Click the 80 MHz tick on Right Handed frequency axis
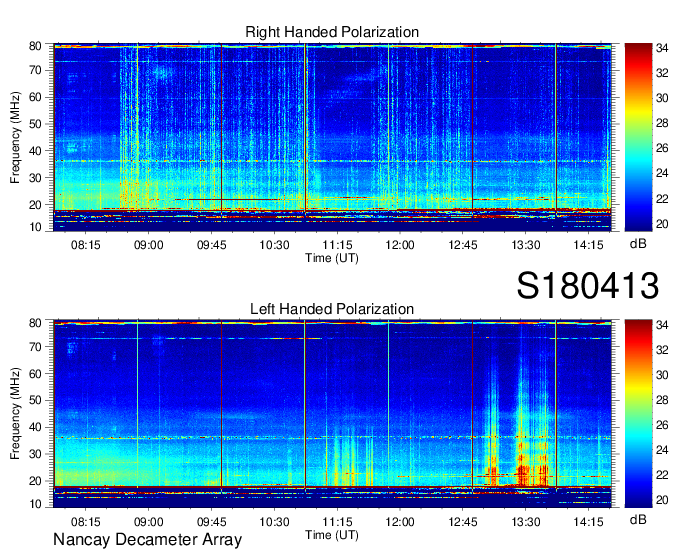Image resolution: width=680 pixels, height=552 pixels. pyautogui.click(x=35, y=46)
